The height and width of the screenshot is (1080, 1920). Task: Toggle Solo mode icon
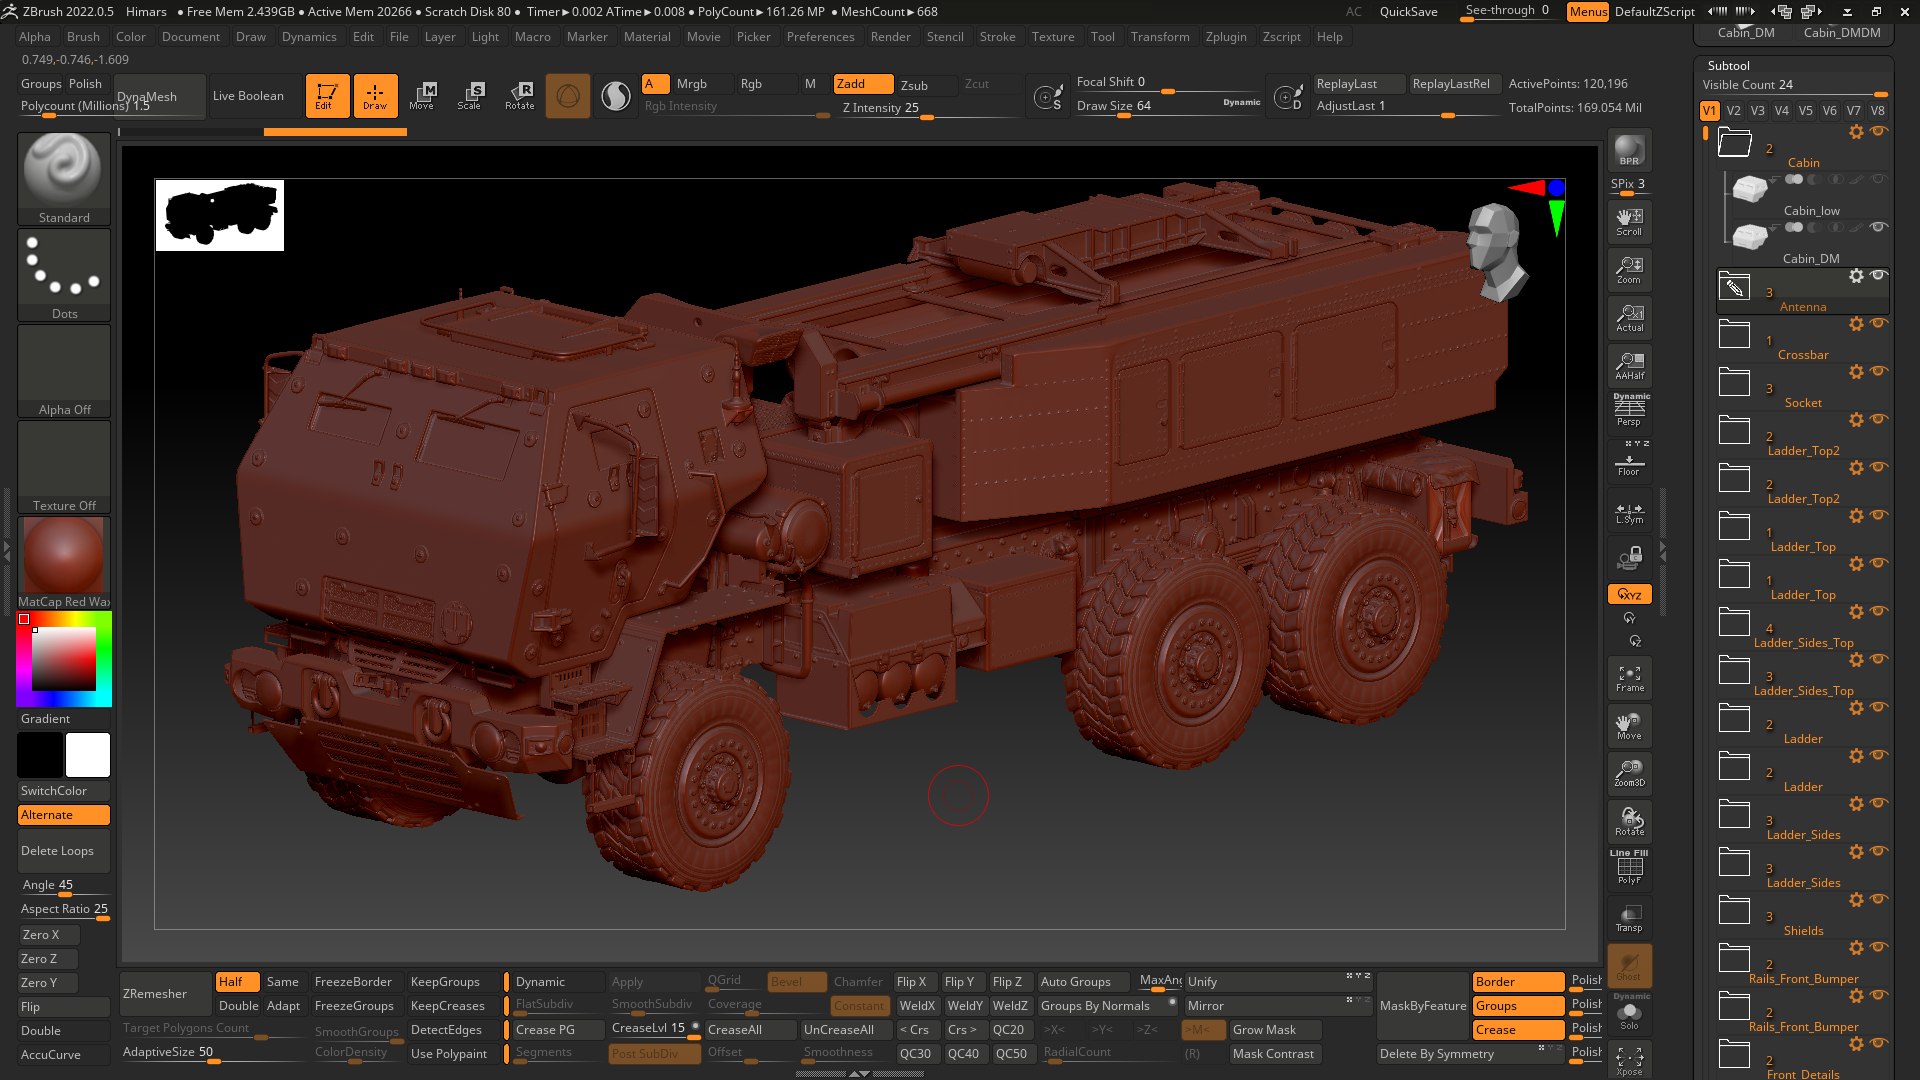[1629, 1013]
